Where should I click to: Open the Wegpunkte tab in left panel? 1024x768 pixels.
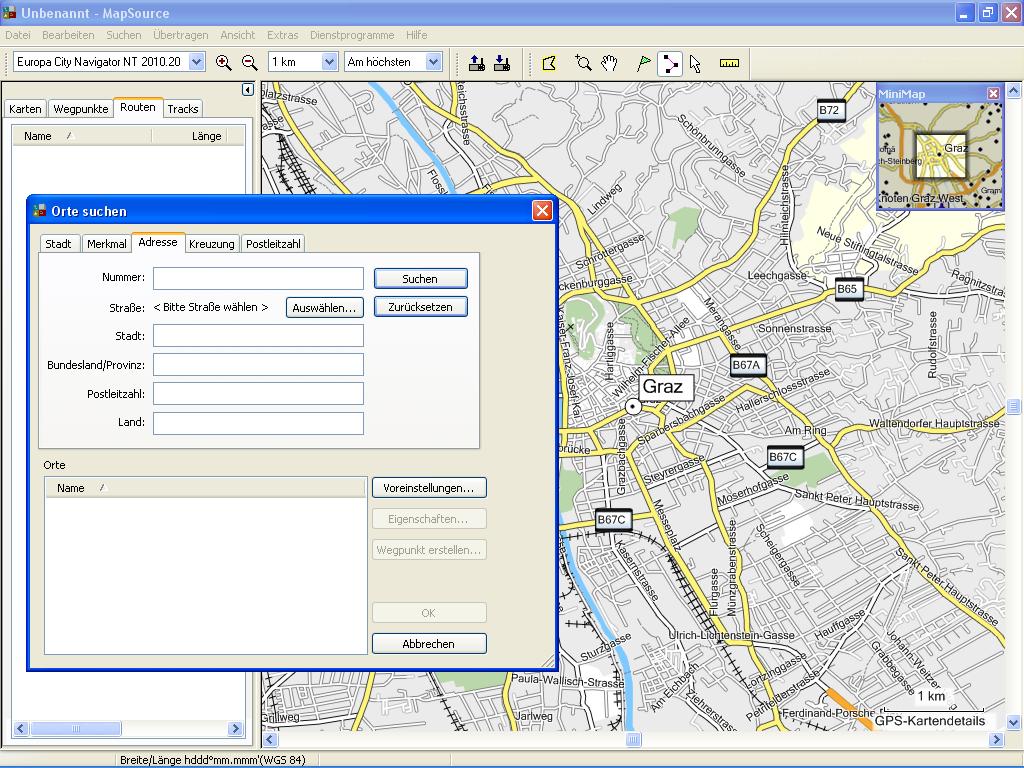(81, 109)
